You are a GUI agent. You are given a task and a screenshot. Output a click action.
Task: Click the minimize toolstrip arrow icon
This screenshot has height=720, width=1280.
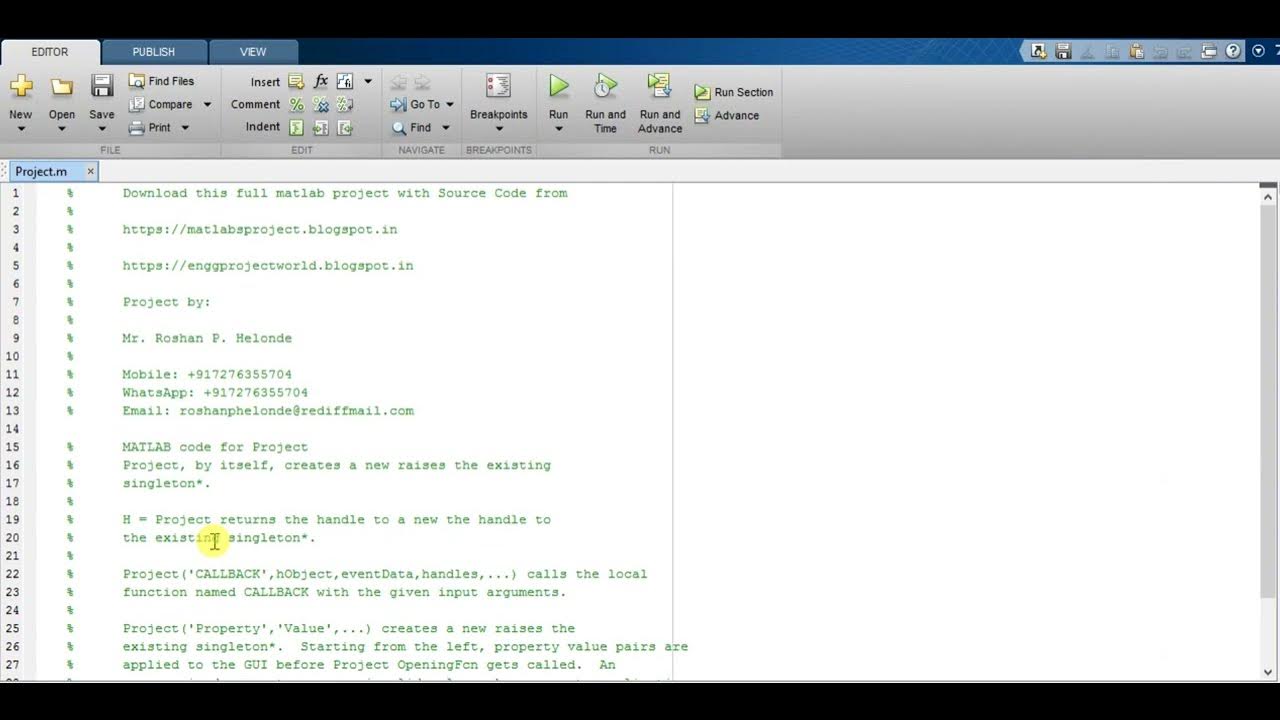1258,51
